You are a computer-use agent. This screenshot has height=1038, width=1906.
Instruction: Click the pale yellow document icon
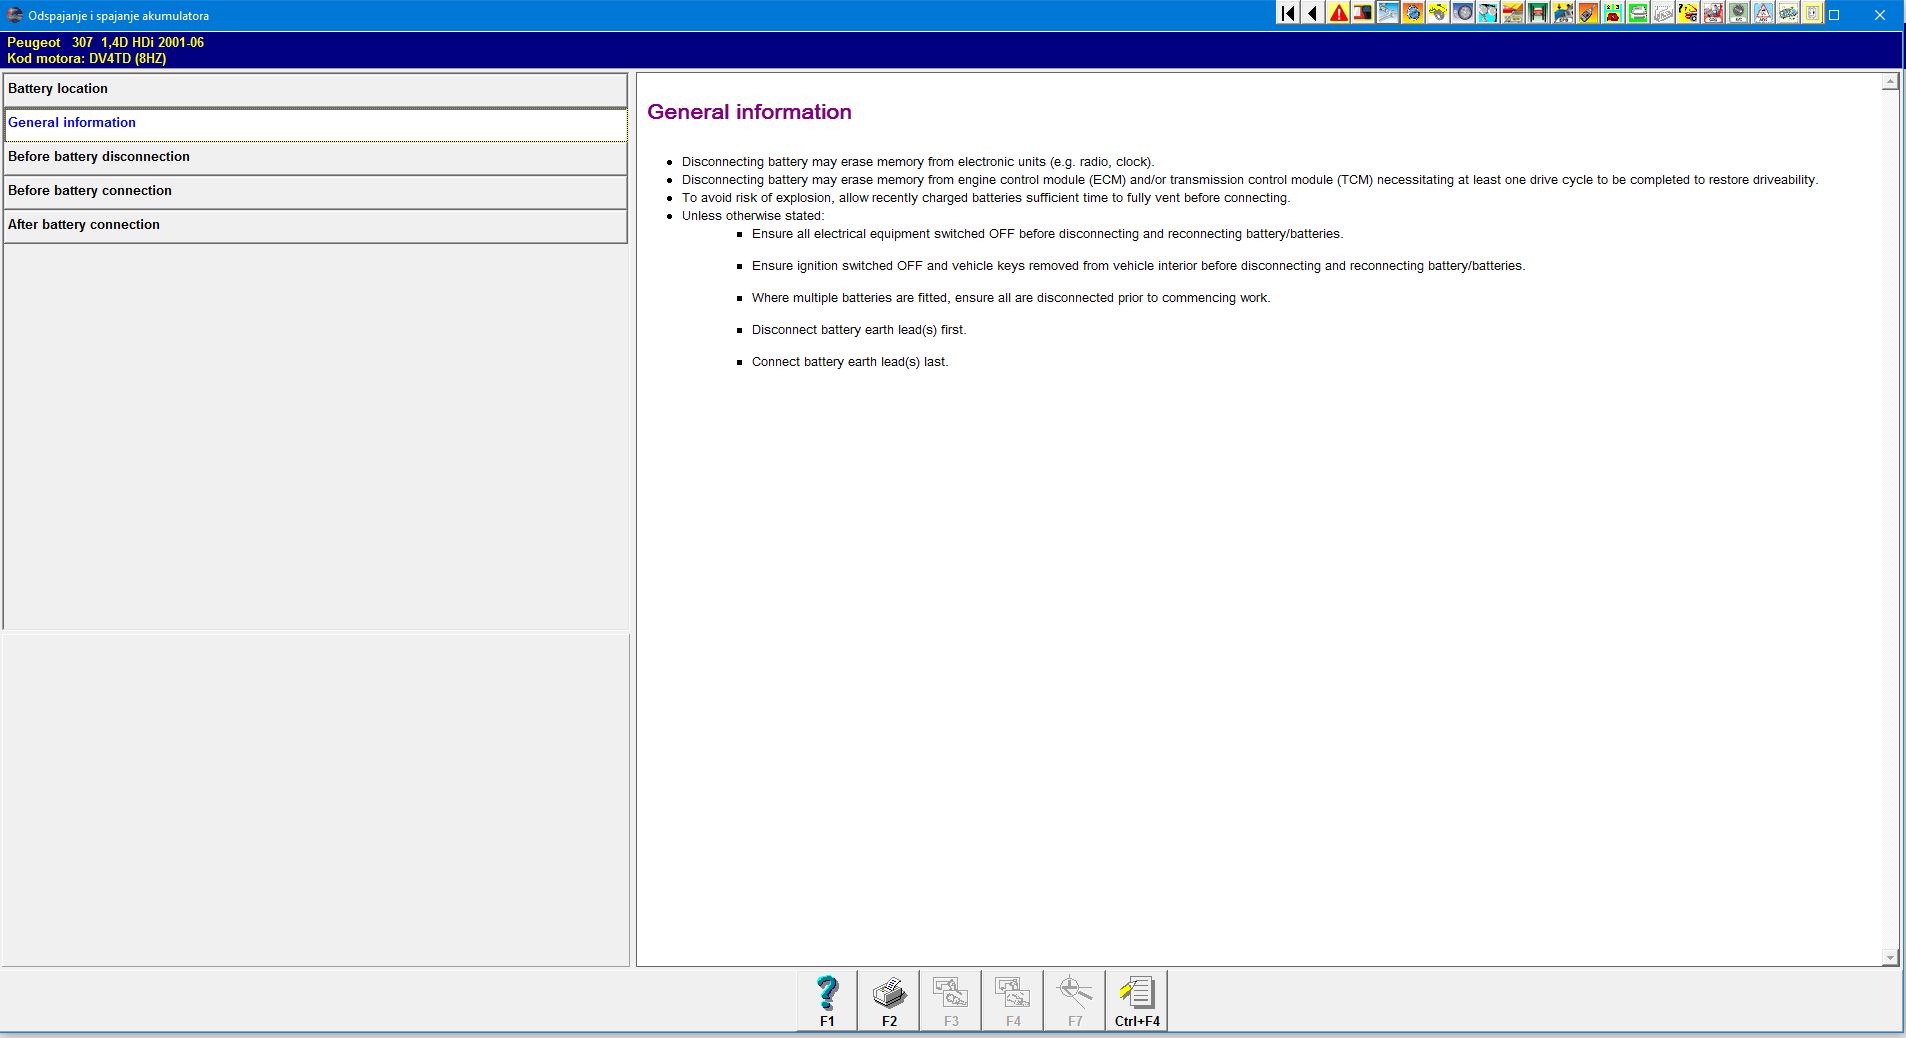click(x=1813, y=13)
